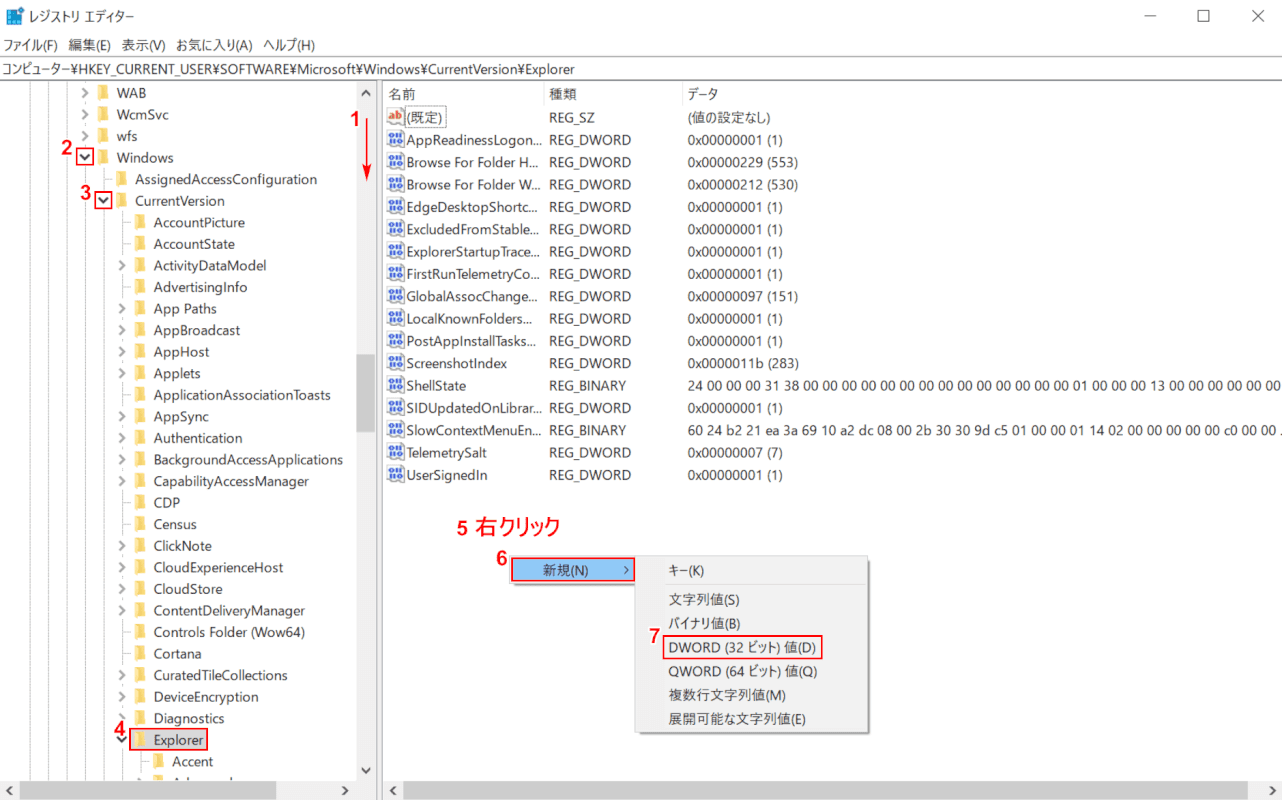This screenshot has width=1282, height=800.
Task: Open the 表示(V) menu
Action: tap(144, 45)
